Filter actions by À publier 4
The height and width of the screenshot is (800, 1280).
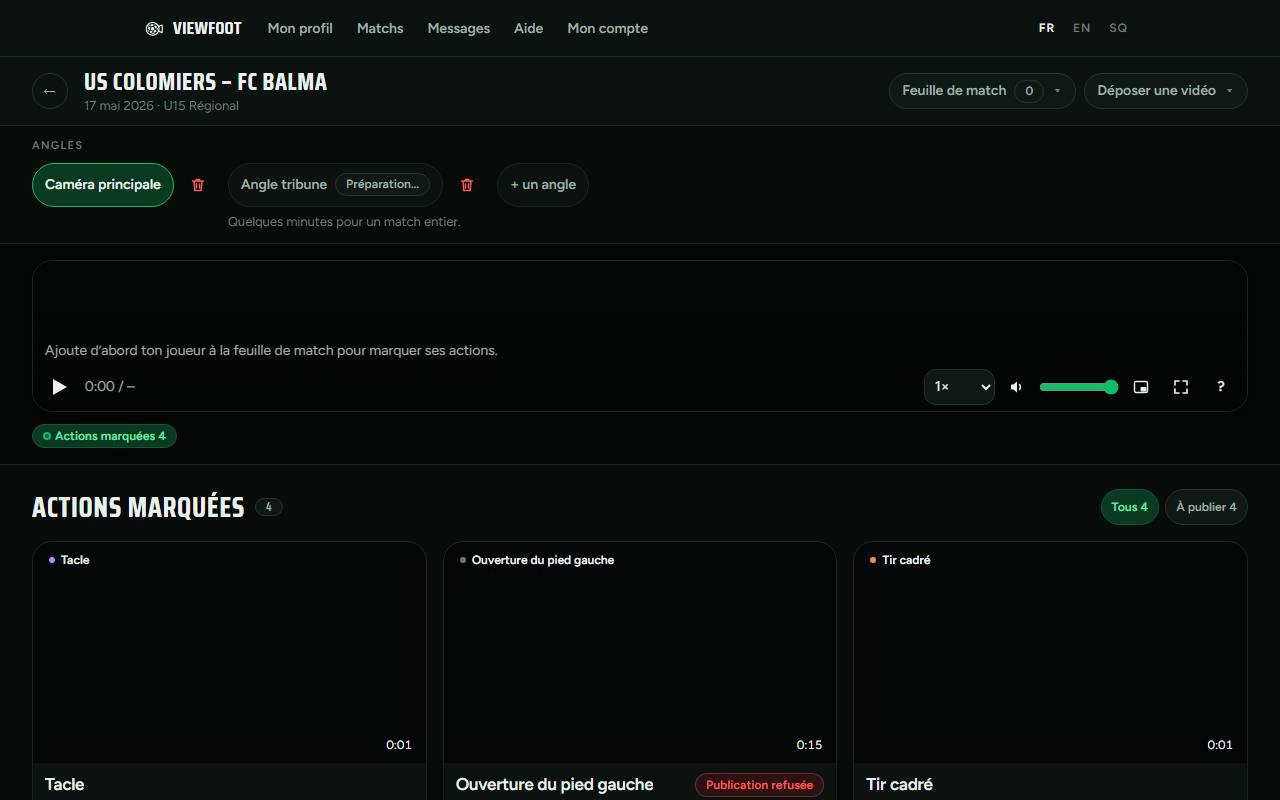pyautogui.click(x=1206, y=507)
